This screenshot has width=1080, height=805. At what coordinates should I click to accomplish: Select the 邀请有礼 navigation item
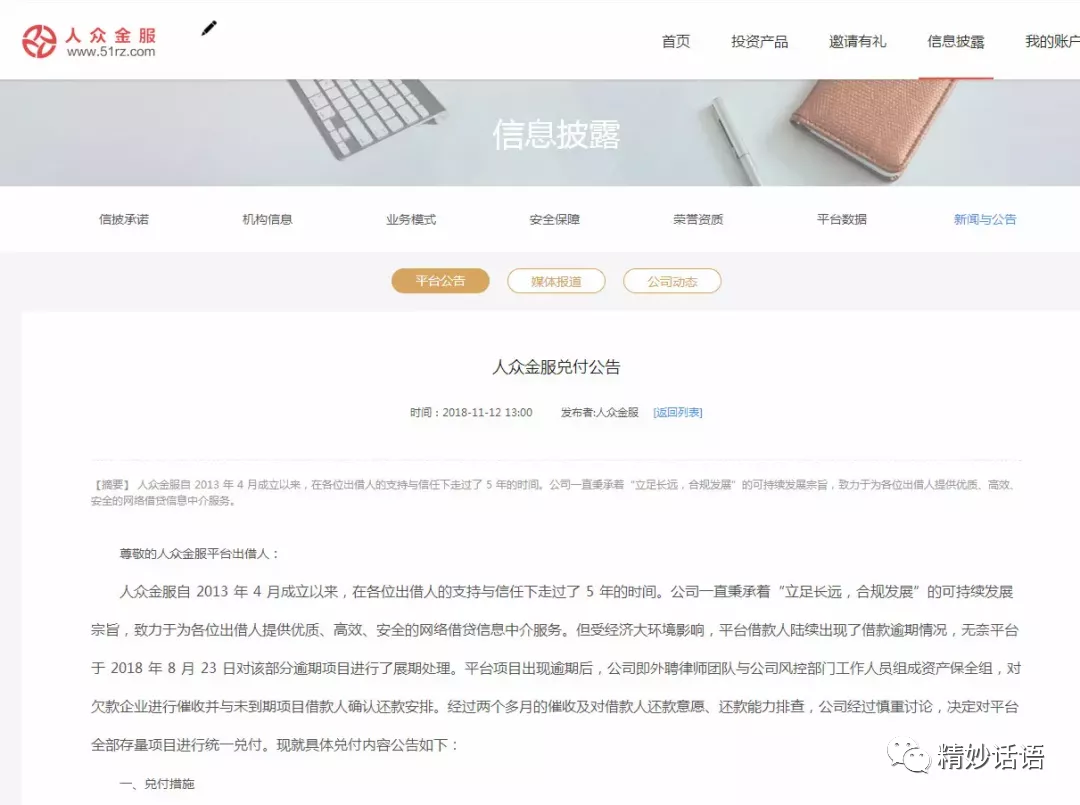[x=858, y=41]
